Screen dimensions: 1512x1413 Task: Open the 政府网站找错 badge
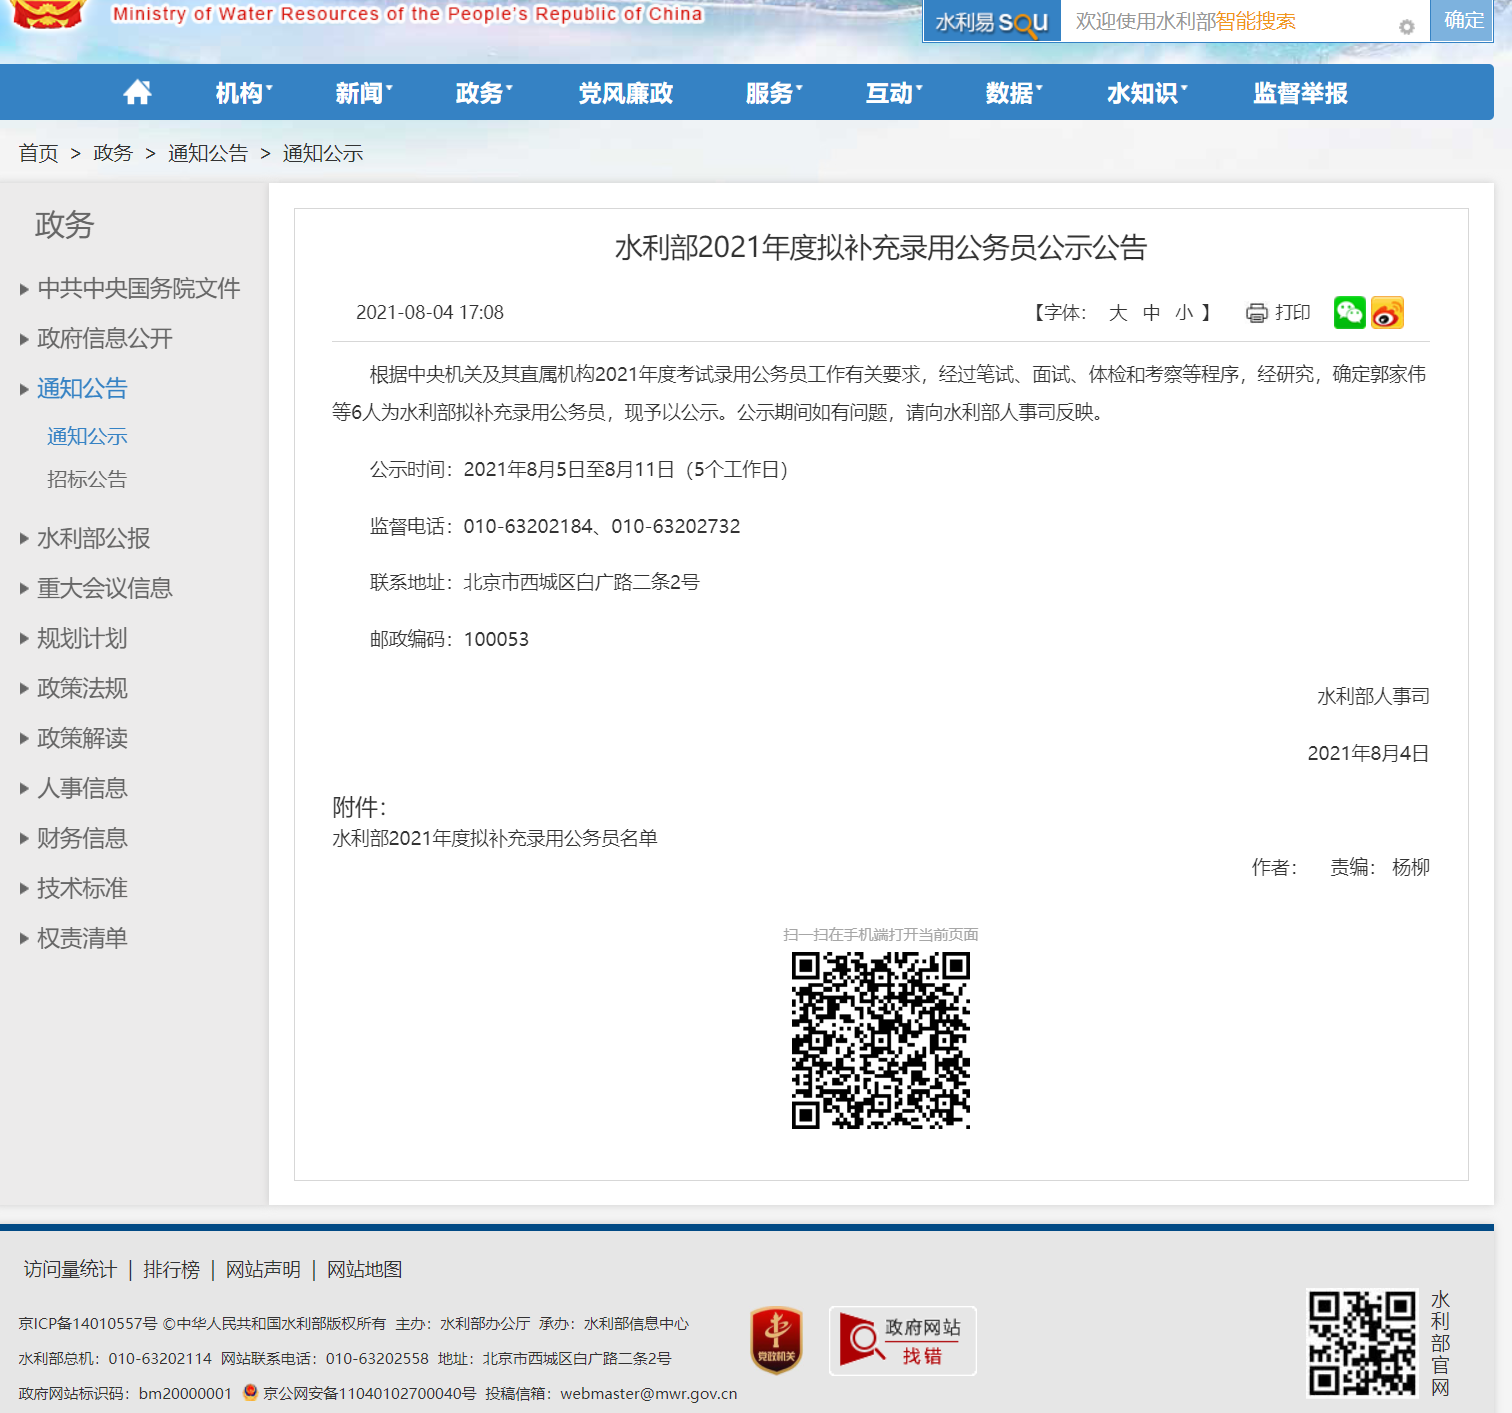[x=902, y=1341]
